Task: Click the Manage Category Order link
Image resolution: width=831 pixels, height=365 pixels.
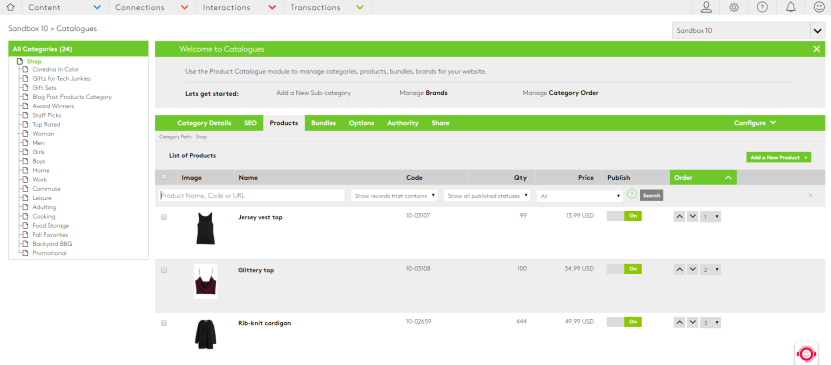Action: tap(560, 93)
